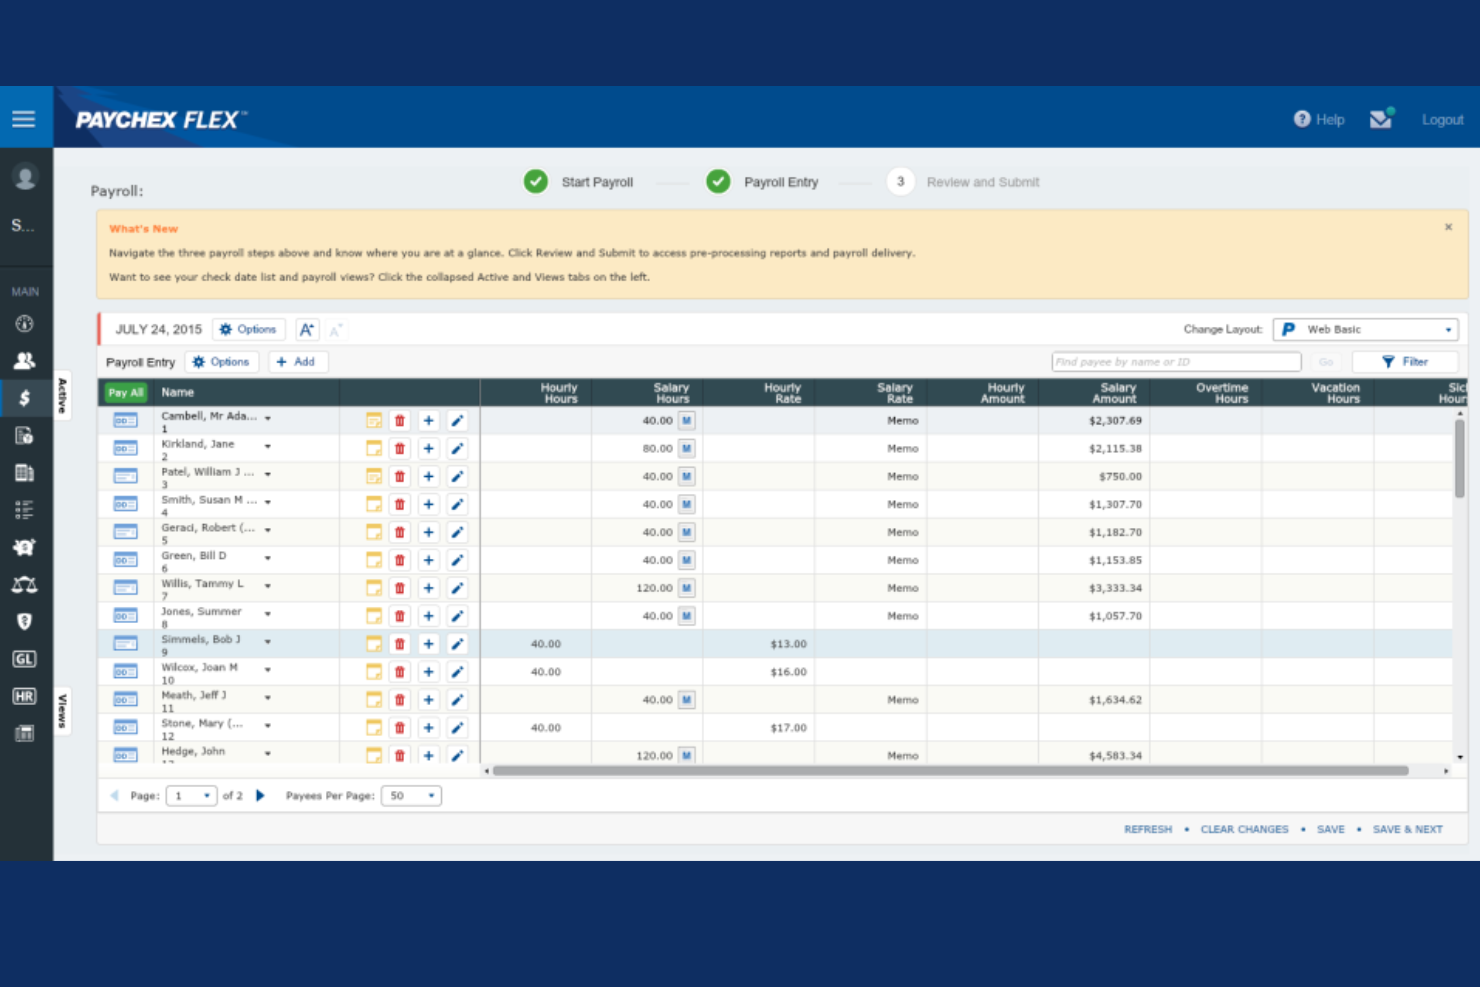Open the GL sidebar icon
The width and height of the screenshot is (1480, 987).
point(25,659)
